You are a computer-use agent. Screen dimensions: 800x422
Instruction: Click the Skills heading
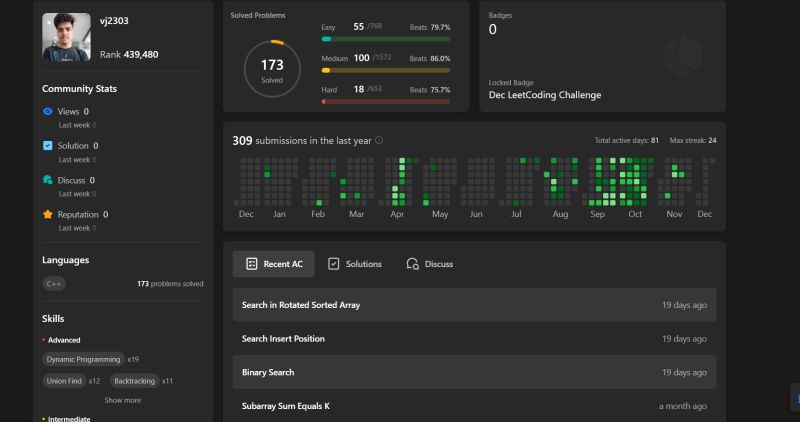(53, 318)
